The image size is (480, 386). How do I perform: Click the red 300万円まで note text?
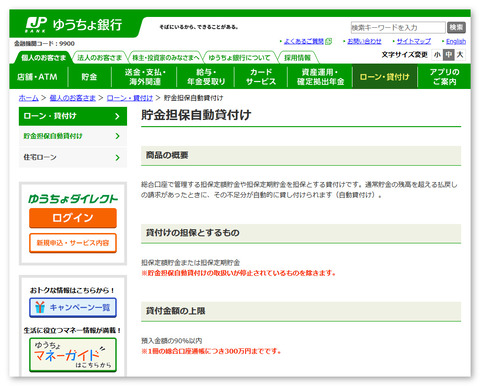(x=211, y=351)
